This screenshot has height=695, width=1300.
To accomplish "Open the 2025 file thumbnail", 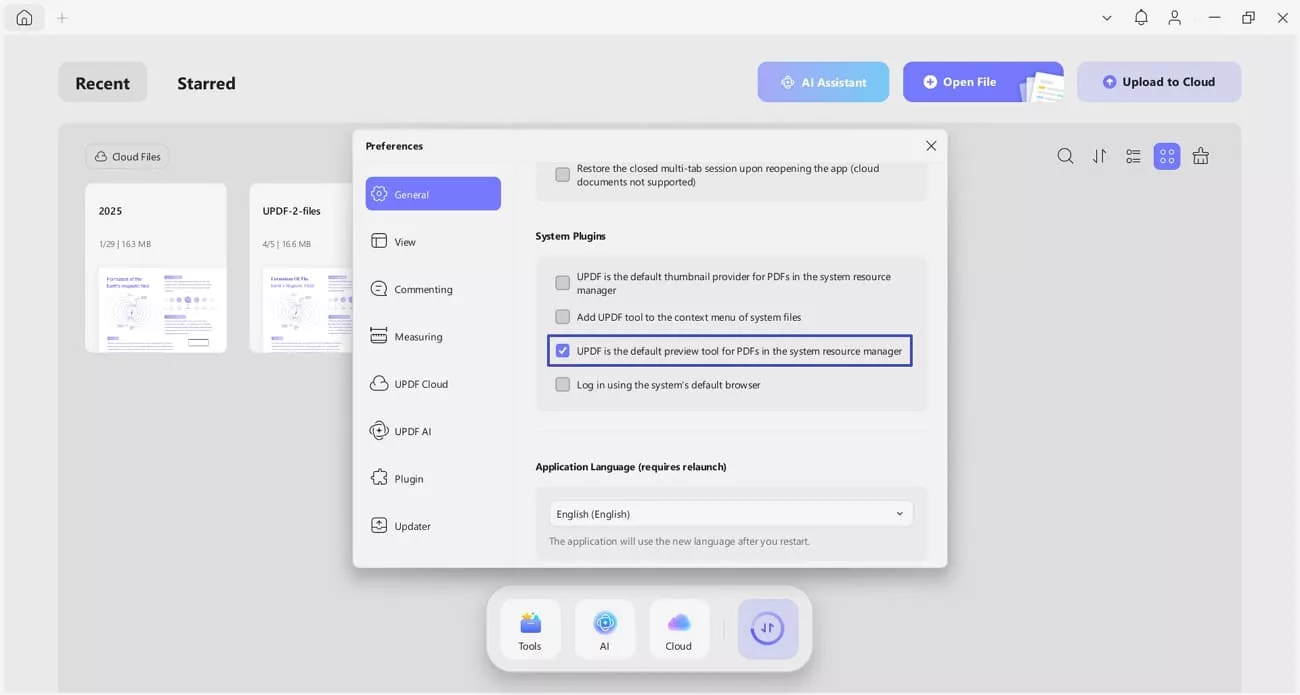I will 156,268.
